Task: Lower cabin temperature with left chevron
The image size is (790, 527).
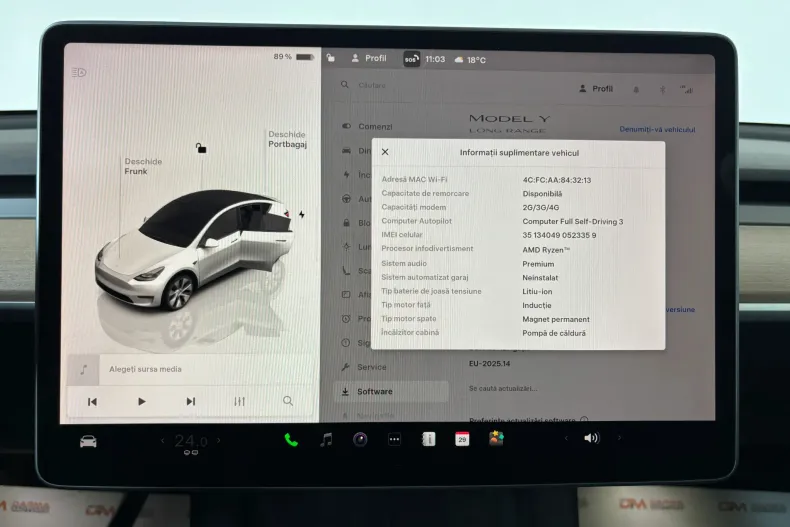Action: pos(162,441)
